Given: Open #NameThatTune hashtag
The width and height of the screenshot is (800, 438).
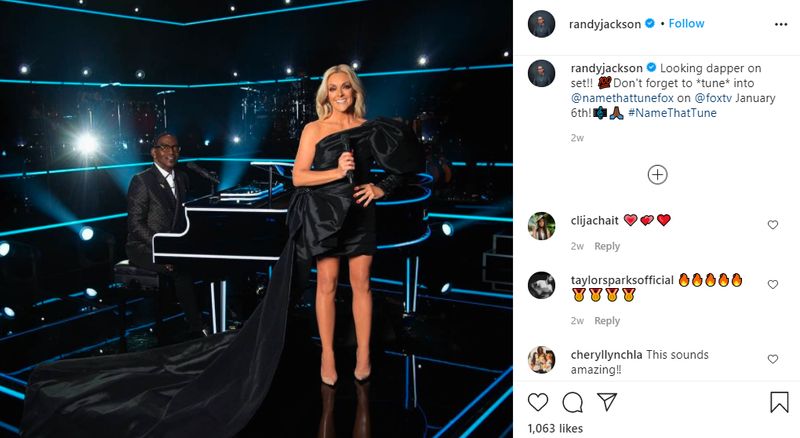Looking at the screenshot, I should (x=672, y=113).
